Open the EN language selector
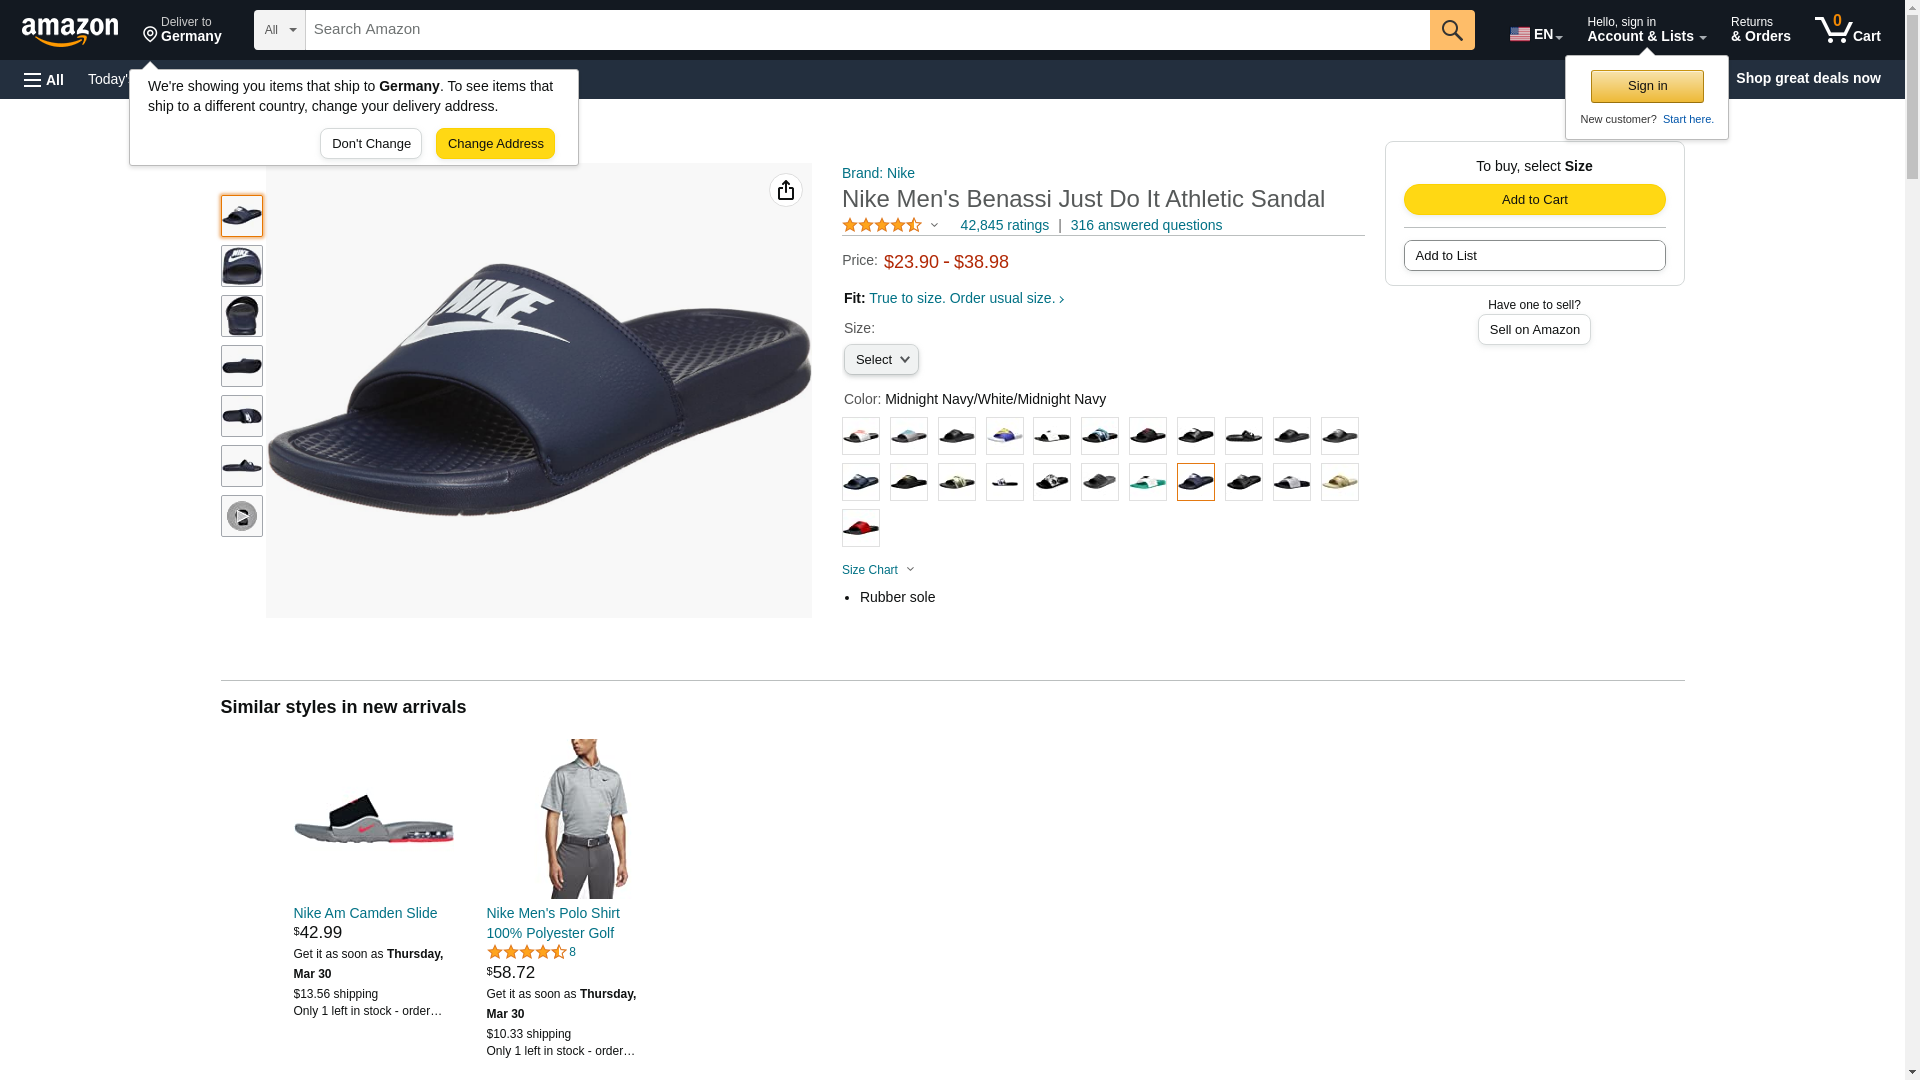This screenshot has width=1920, height=1080. (x=1536, y=33)
